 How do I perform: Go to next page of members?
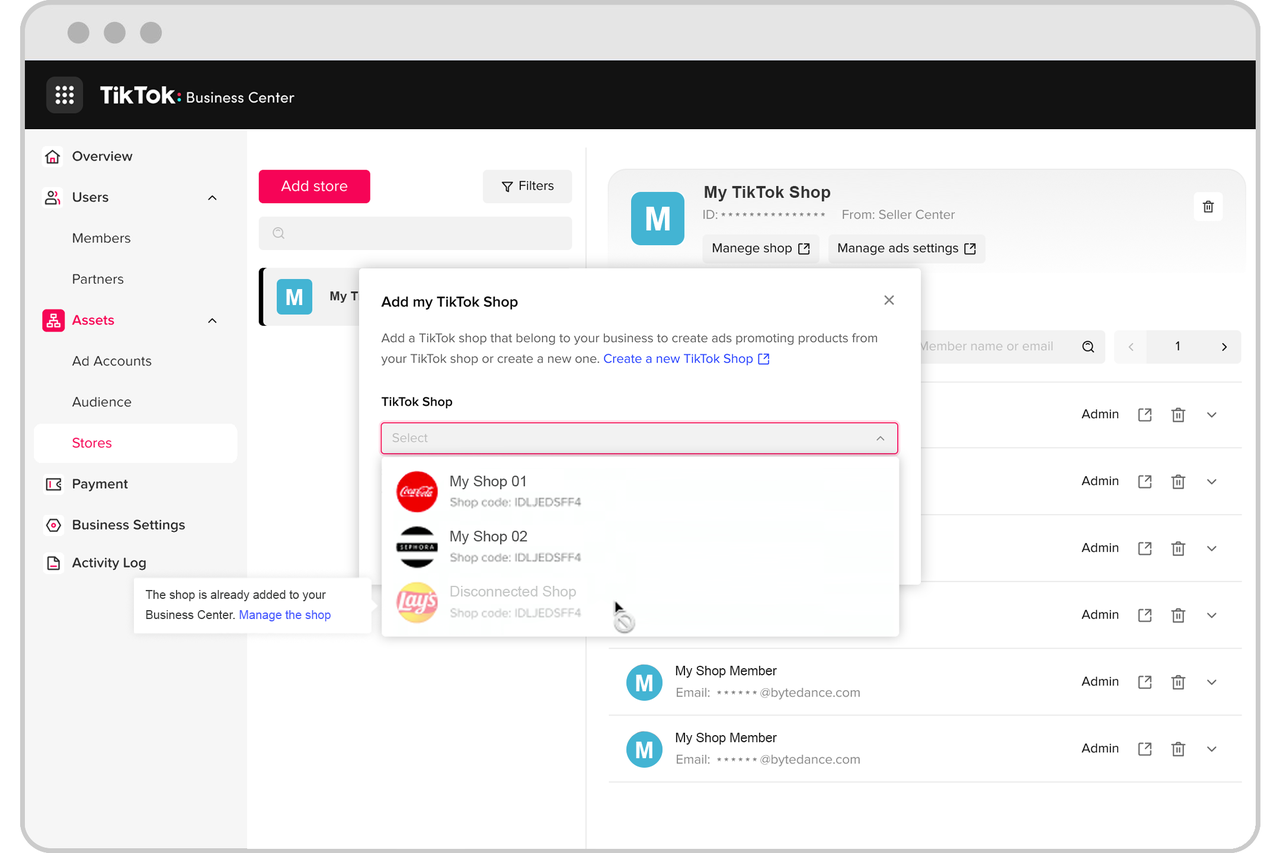(1224, 347)
